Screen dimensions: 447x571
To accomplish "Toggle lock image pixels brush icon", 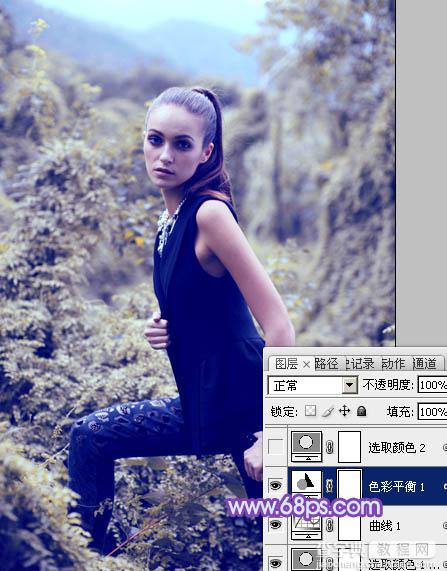I will (x=328, y=411).
